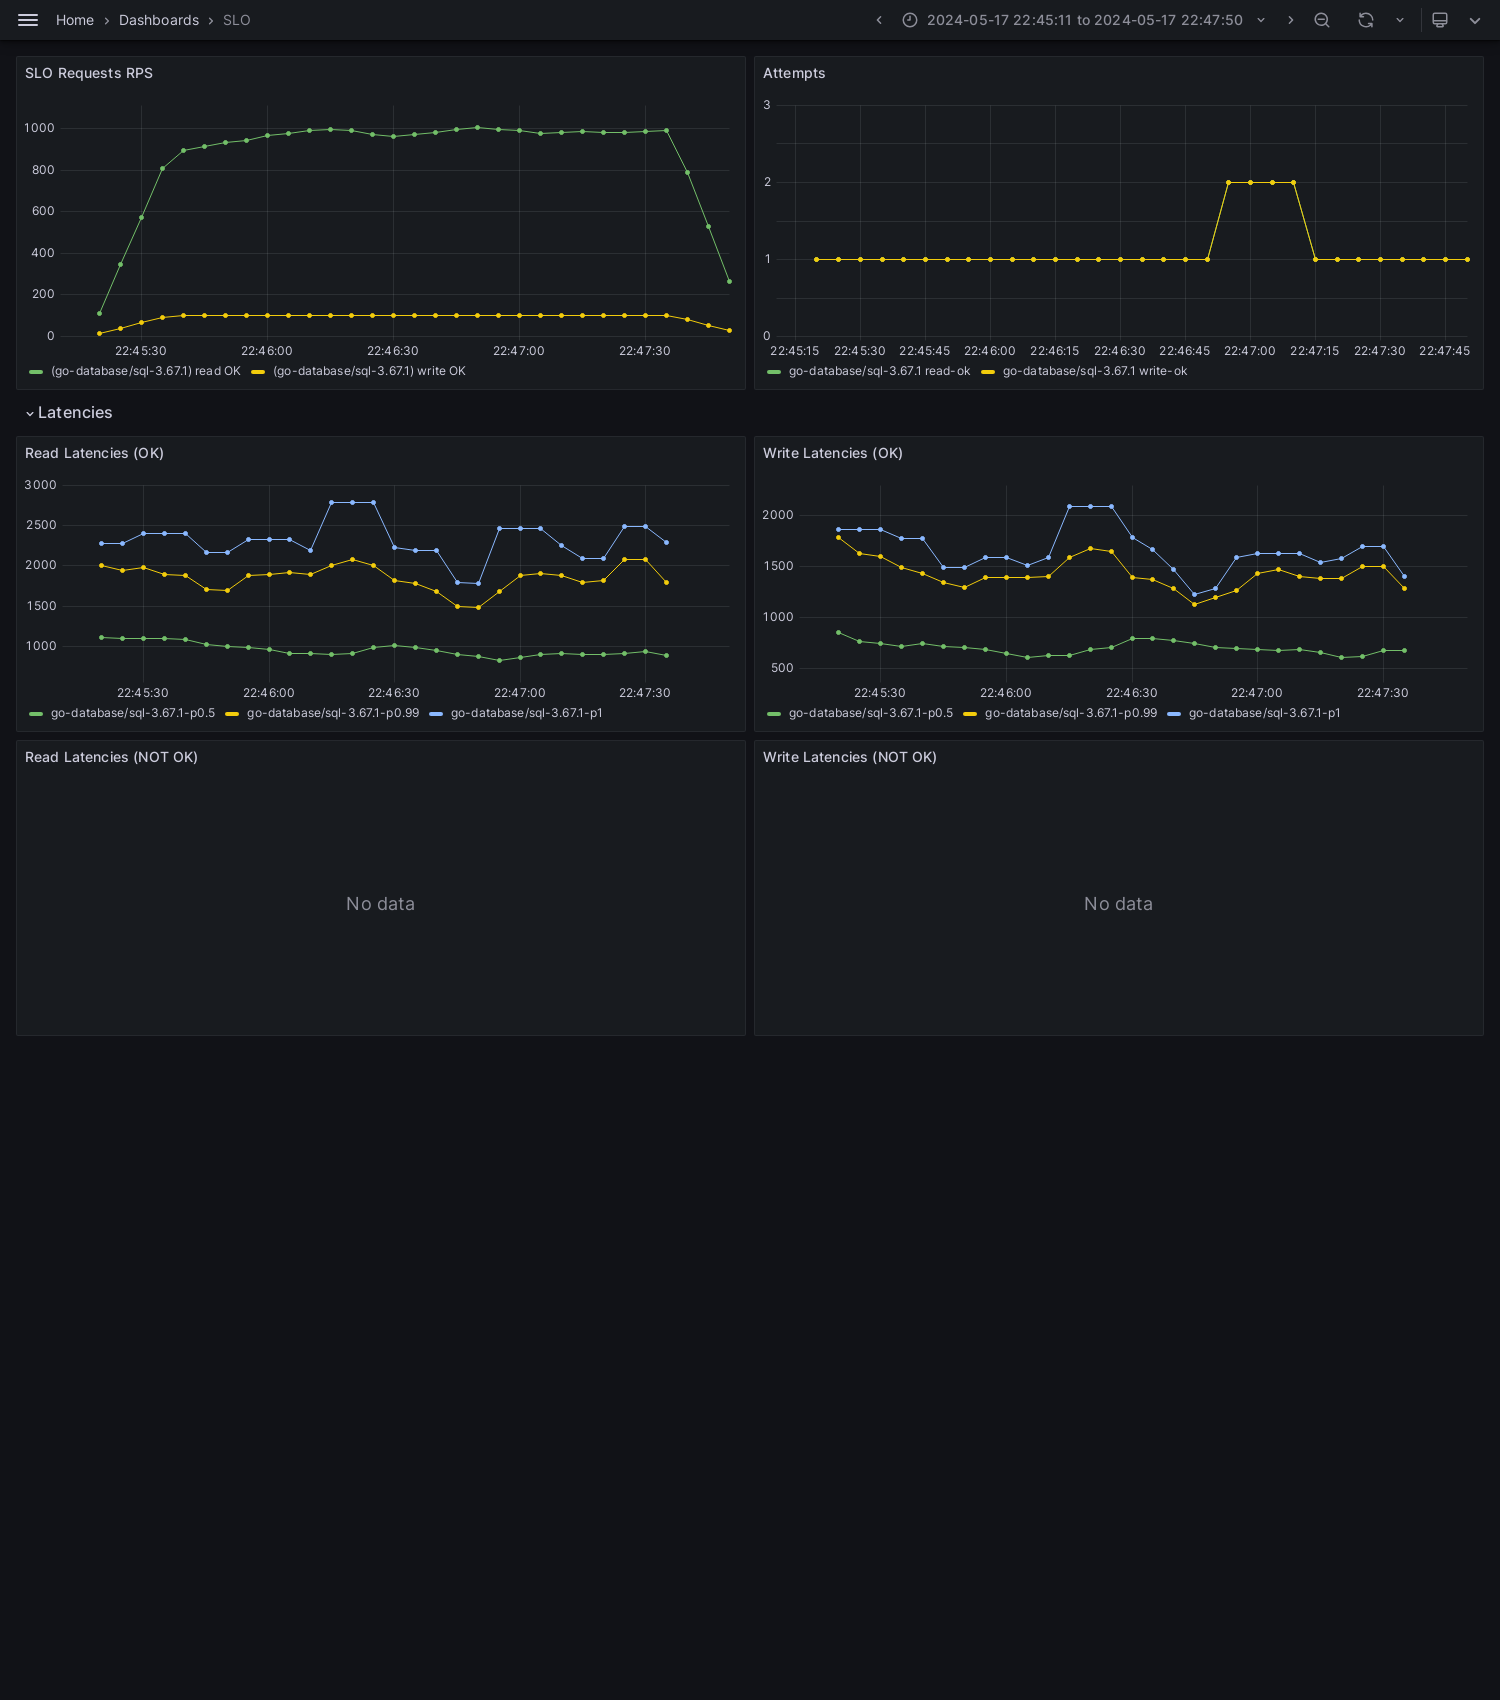Toggle the write OK series in the RPS legend

(369, 371)
